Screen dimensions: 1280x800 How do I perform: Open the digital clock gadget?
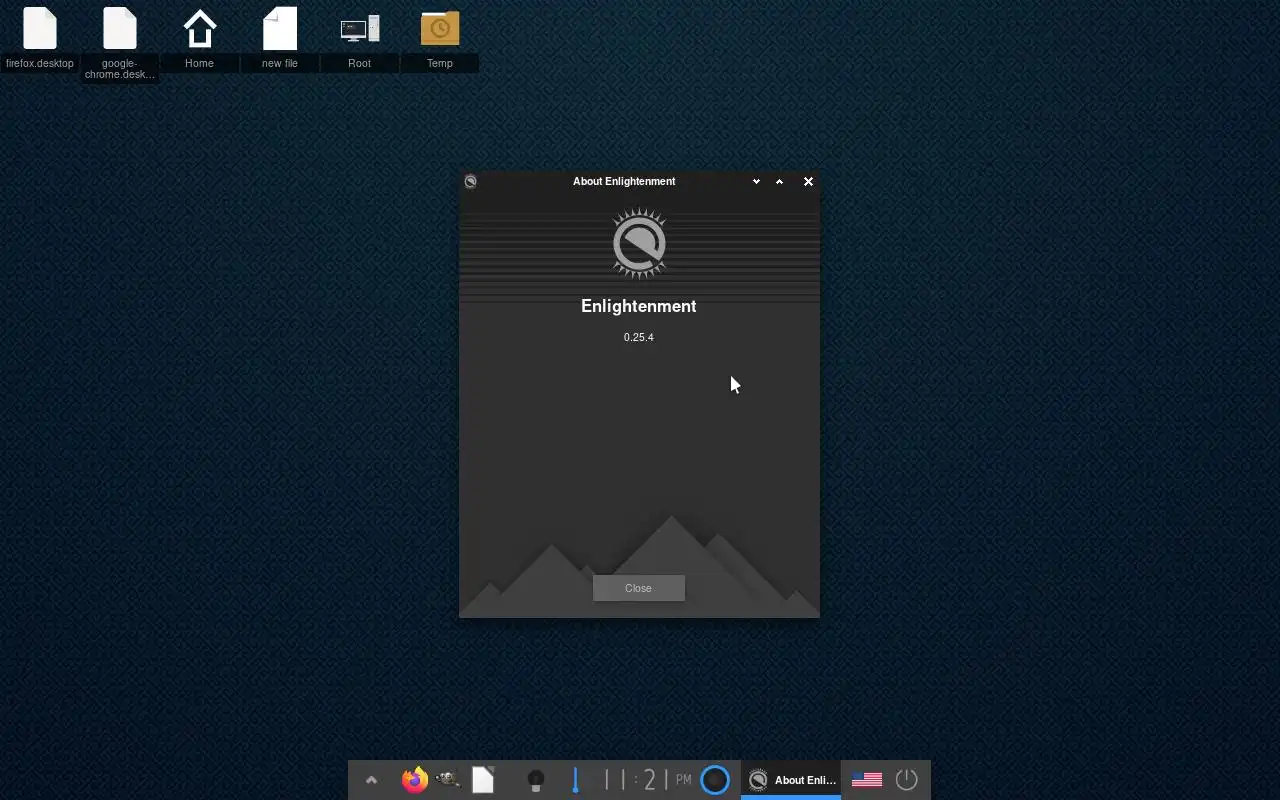648,780
